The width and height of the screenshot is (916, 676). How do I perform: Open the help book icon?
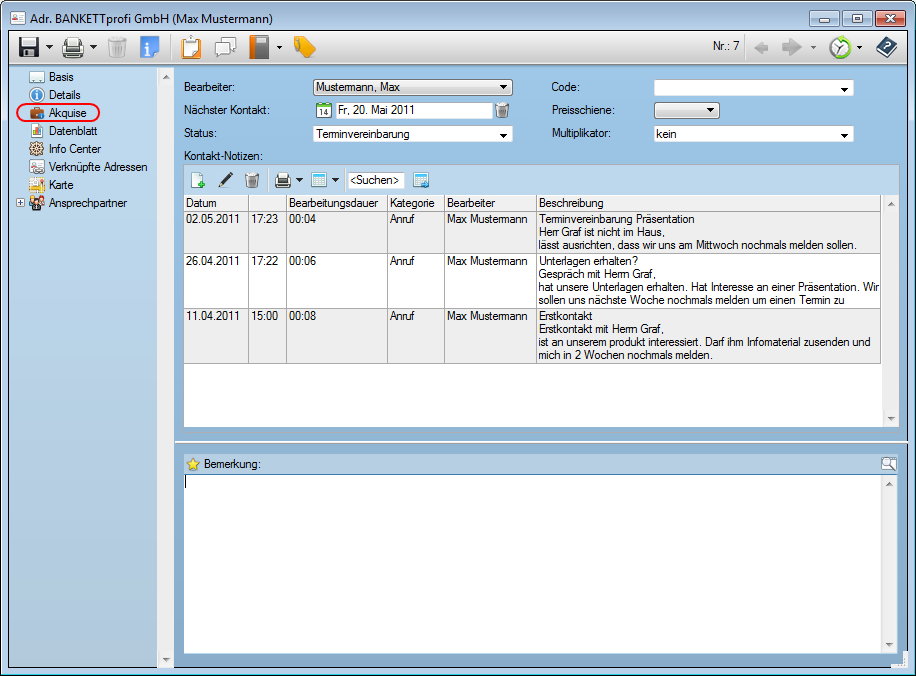886,47
